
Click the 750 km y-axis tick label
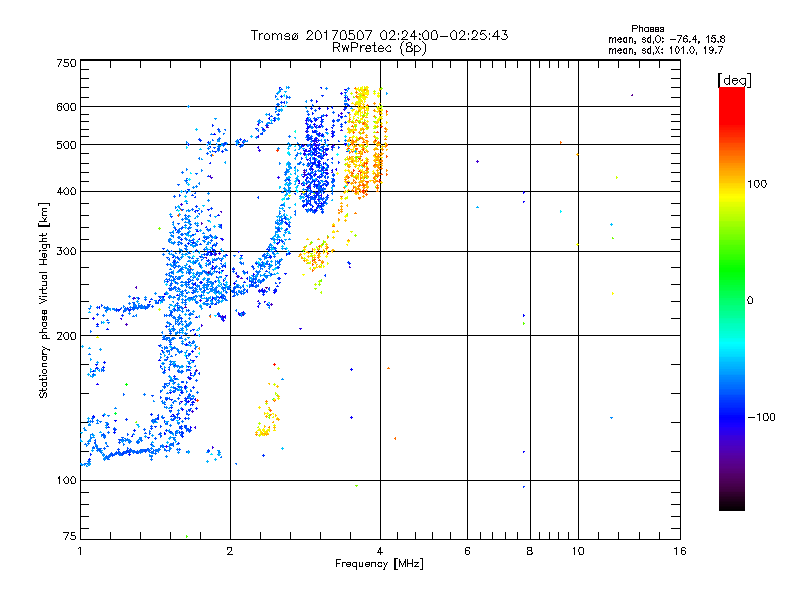pyautogui.click(x=66, y=63)
